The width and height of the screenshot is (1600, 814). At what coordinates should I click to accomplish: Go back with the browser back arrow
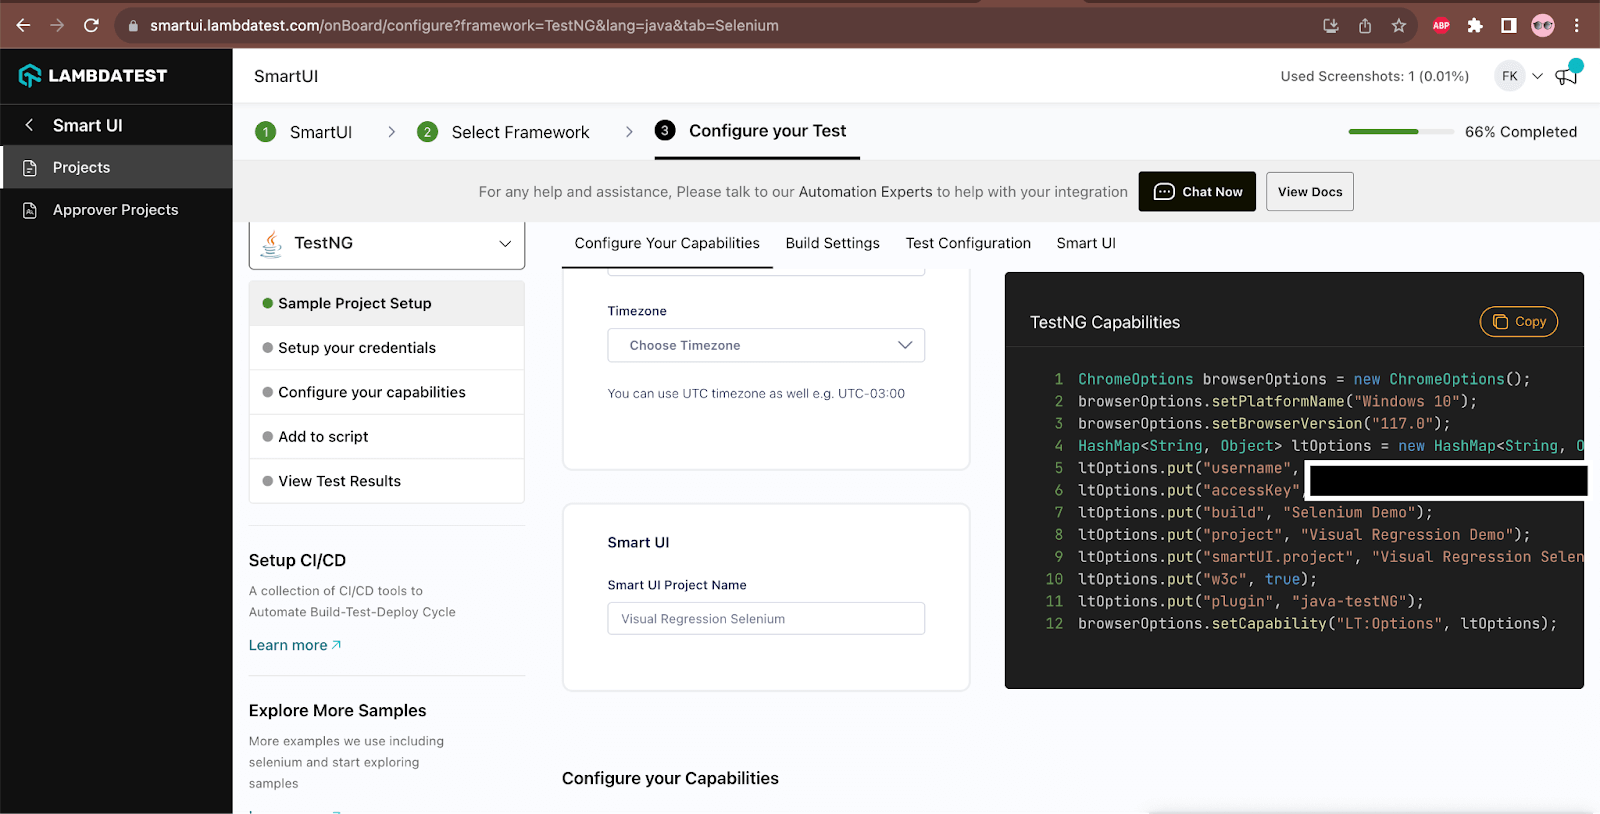[x=23, y=25]
